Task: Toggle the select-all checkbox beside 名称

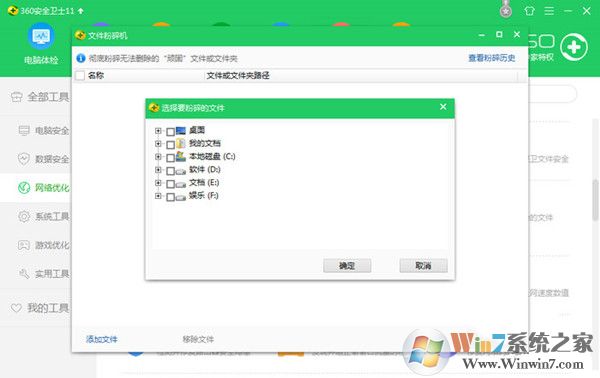Action: pyautogui.click(x=80, y=75)
